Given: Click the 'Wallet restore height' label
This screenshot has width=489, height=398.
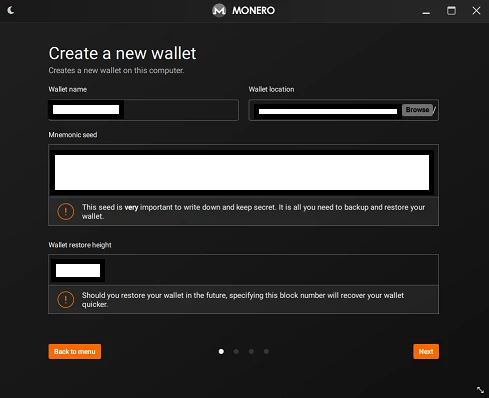Looking at the screenshot, I should pyautogui.click(x=80, y=245).
